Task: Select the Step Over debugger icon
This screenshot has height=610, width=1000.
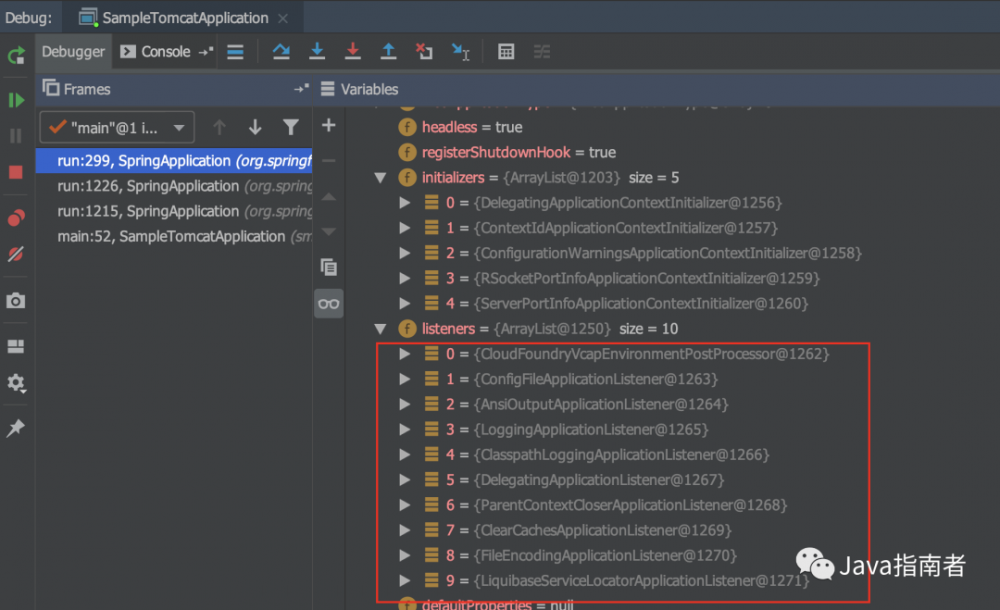Action: [281, 51]
